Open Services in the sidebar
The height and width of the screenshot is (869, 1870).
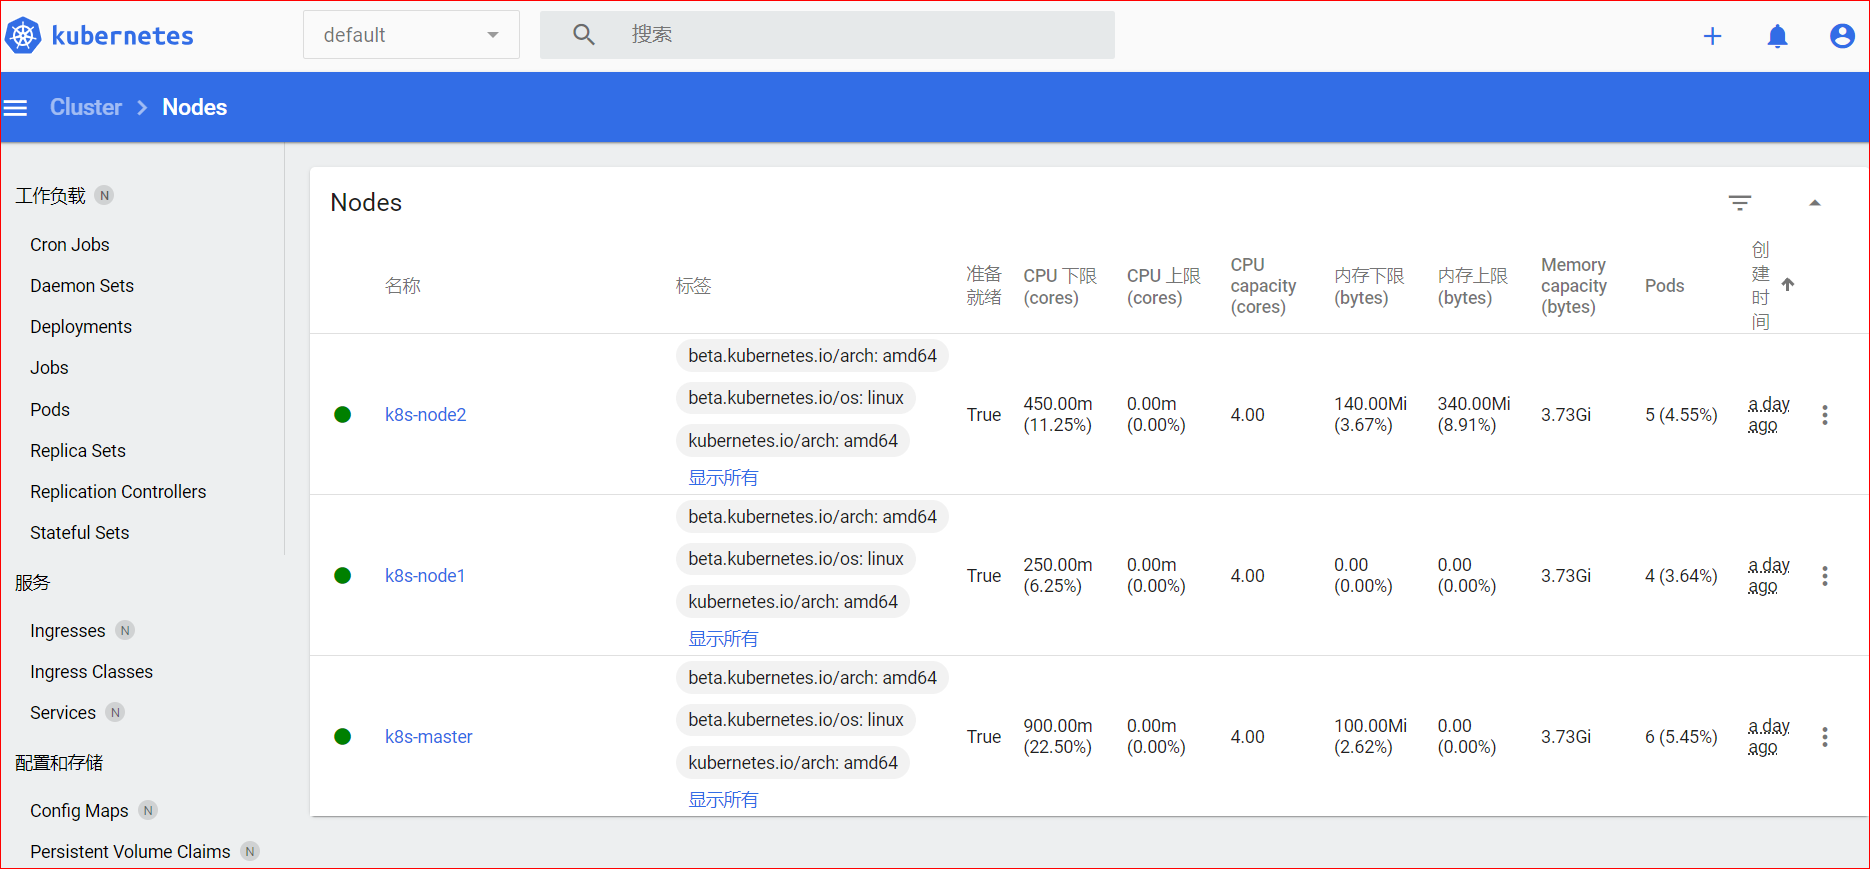63,713
